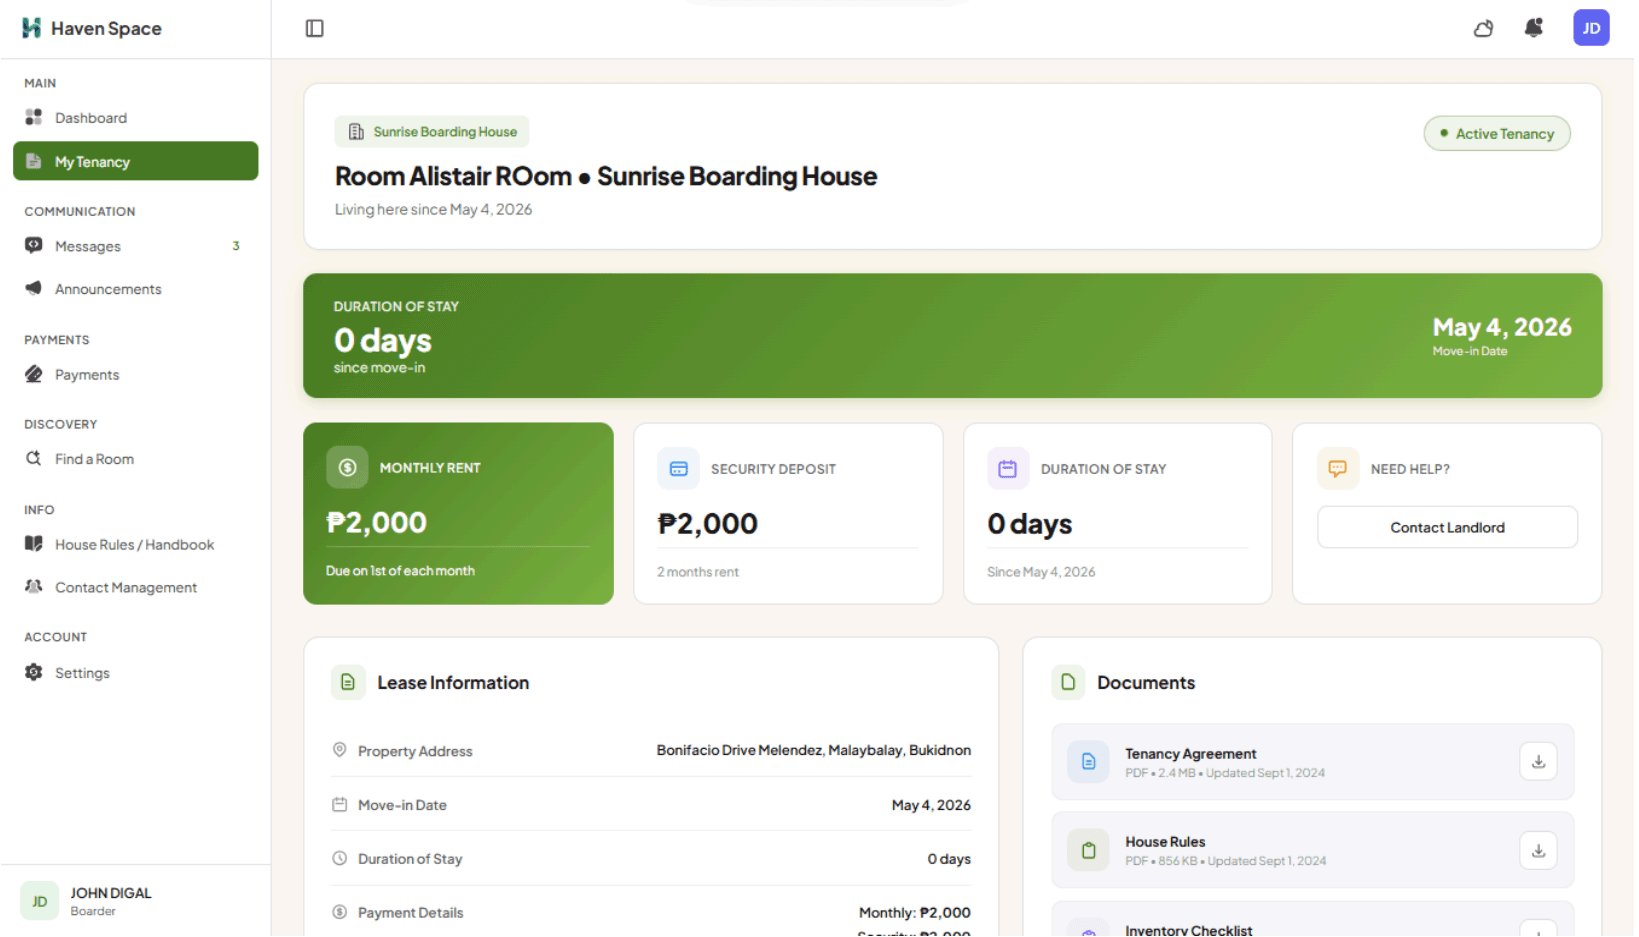Navigate to Find a Room
1639x937 pixels.
[x=136, y=459]
